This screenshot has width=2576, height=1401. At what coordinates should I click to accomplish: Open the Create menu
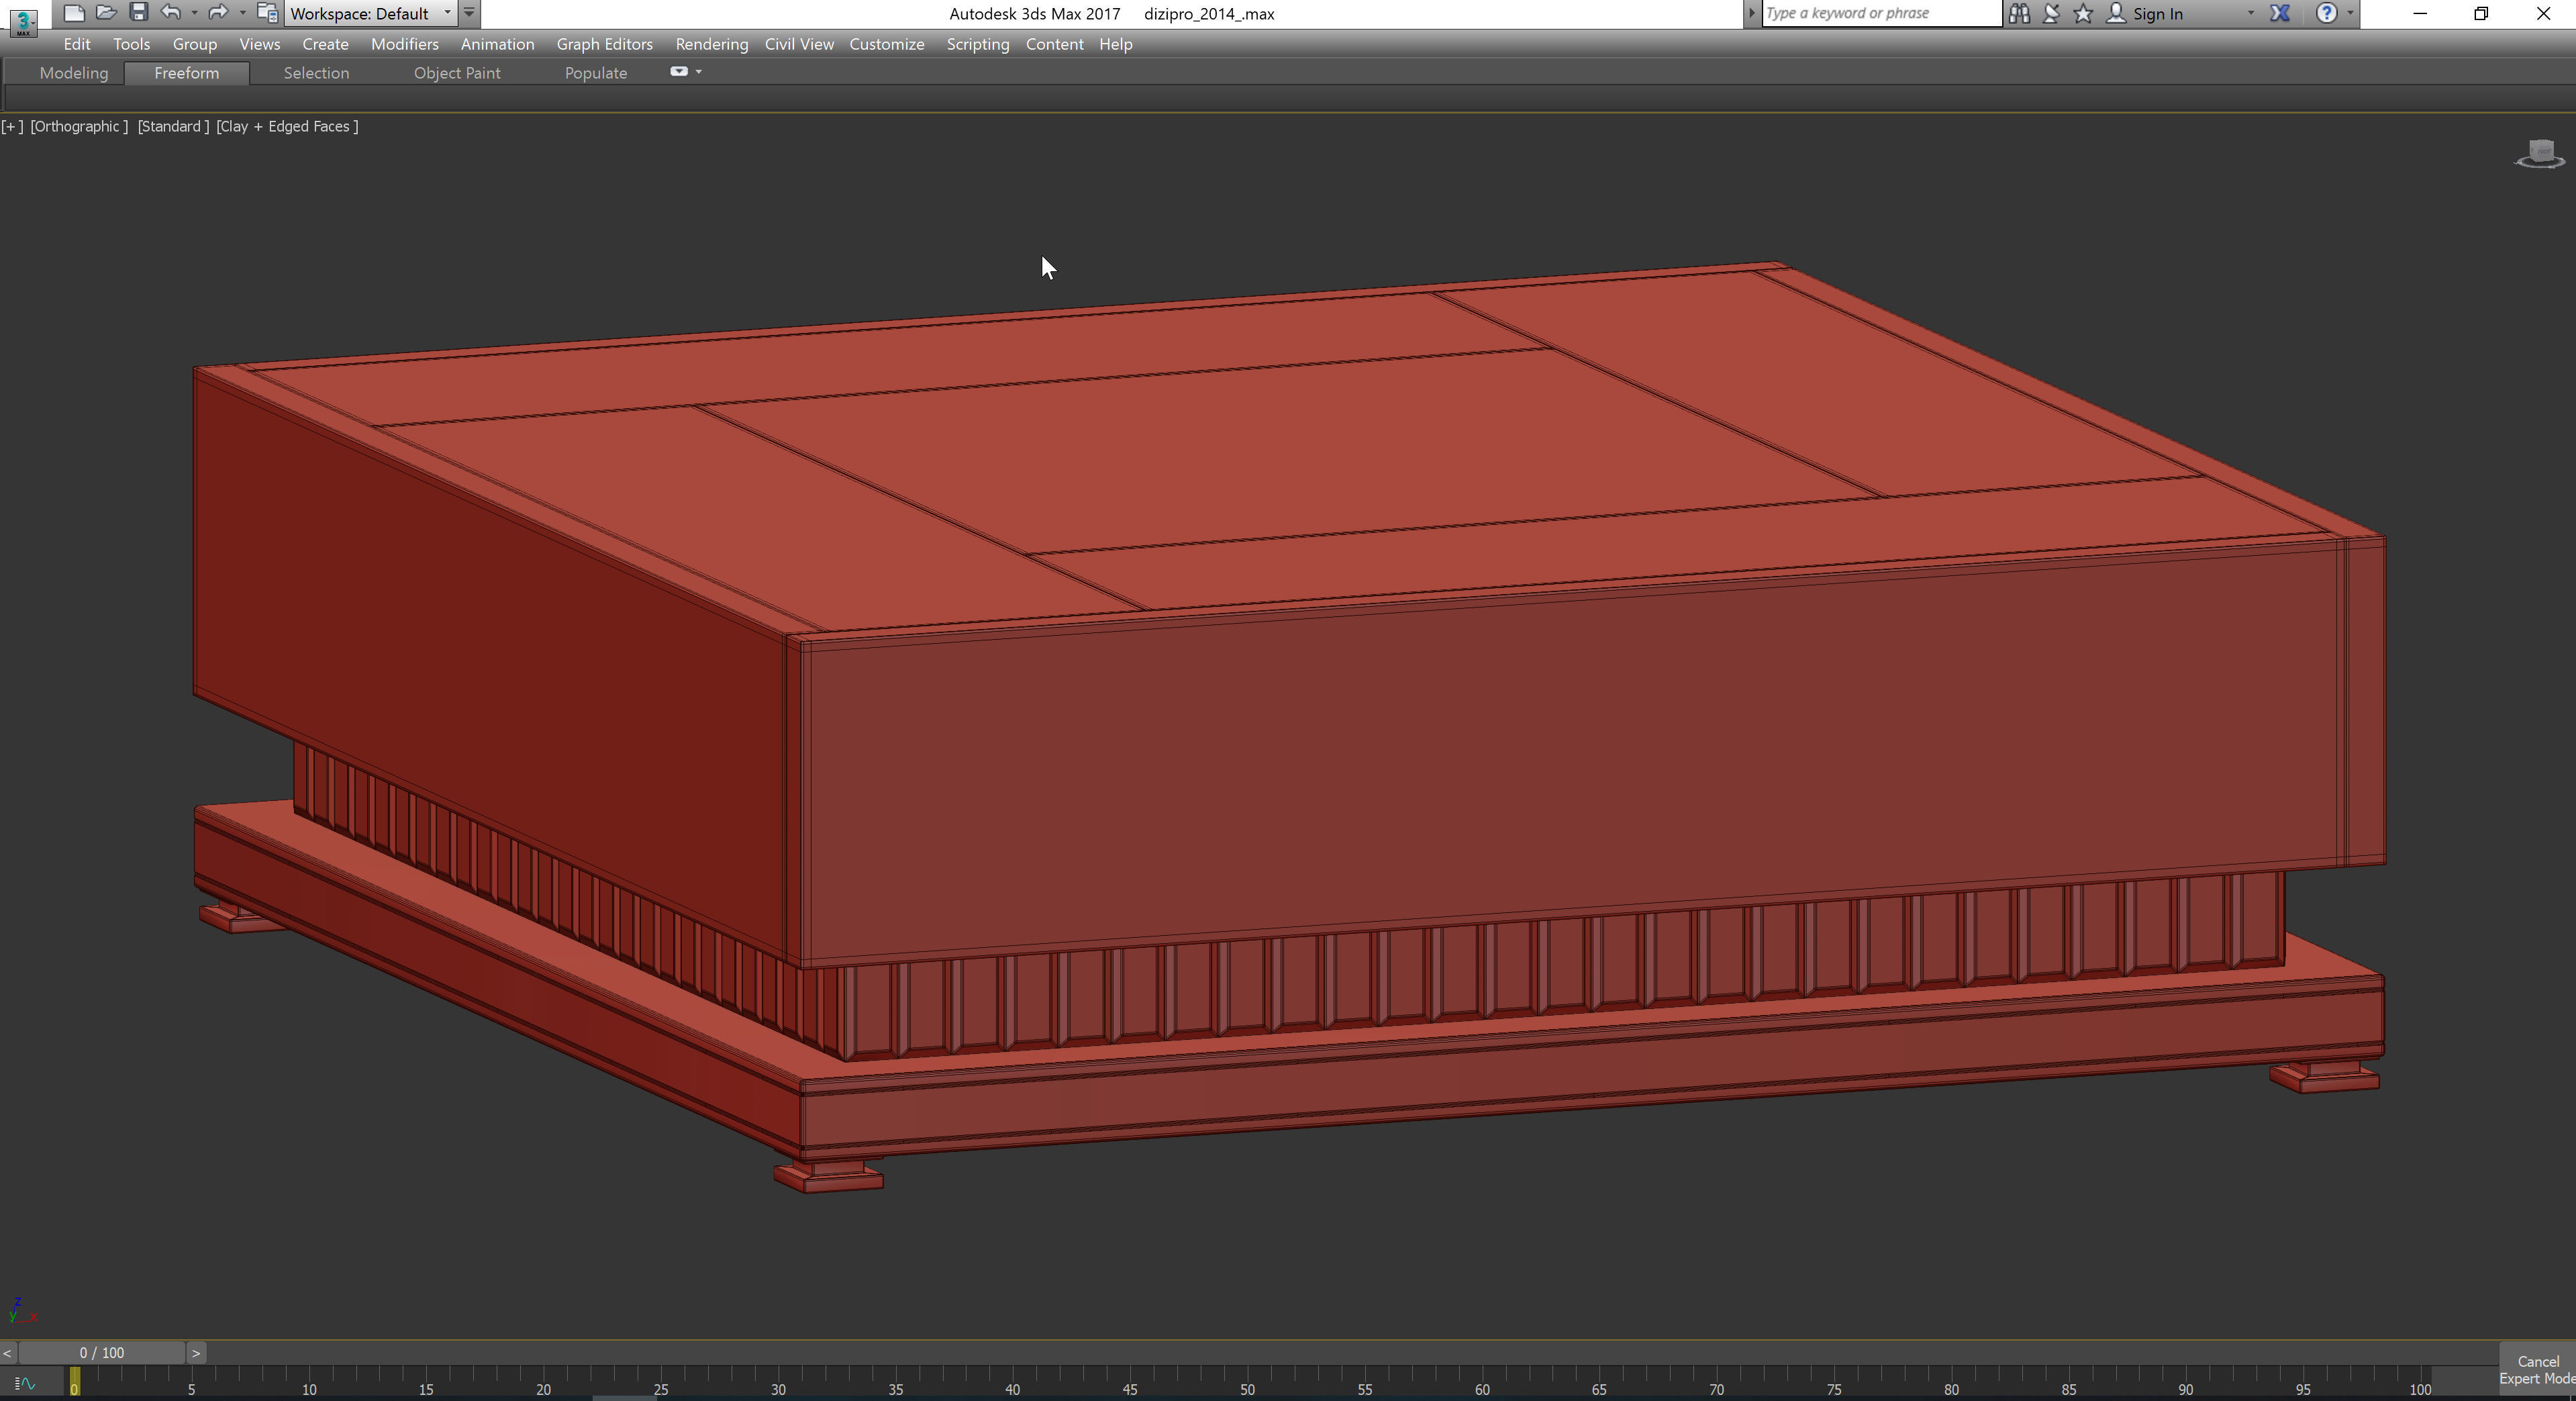[x=325, y=44]
